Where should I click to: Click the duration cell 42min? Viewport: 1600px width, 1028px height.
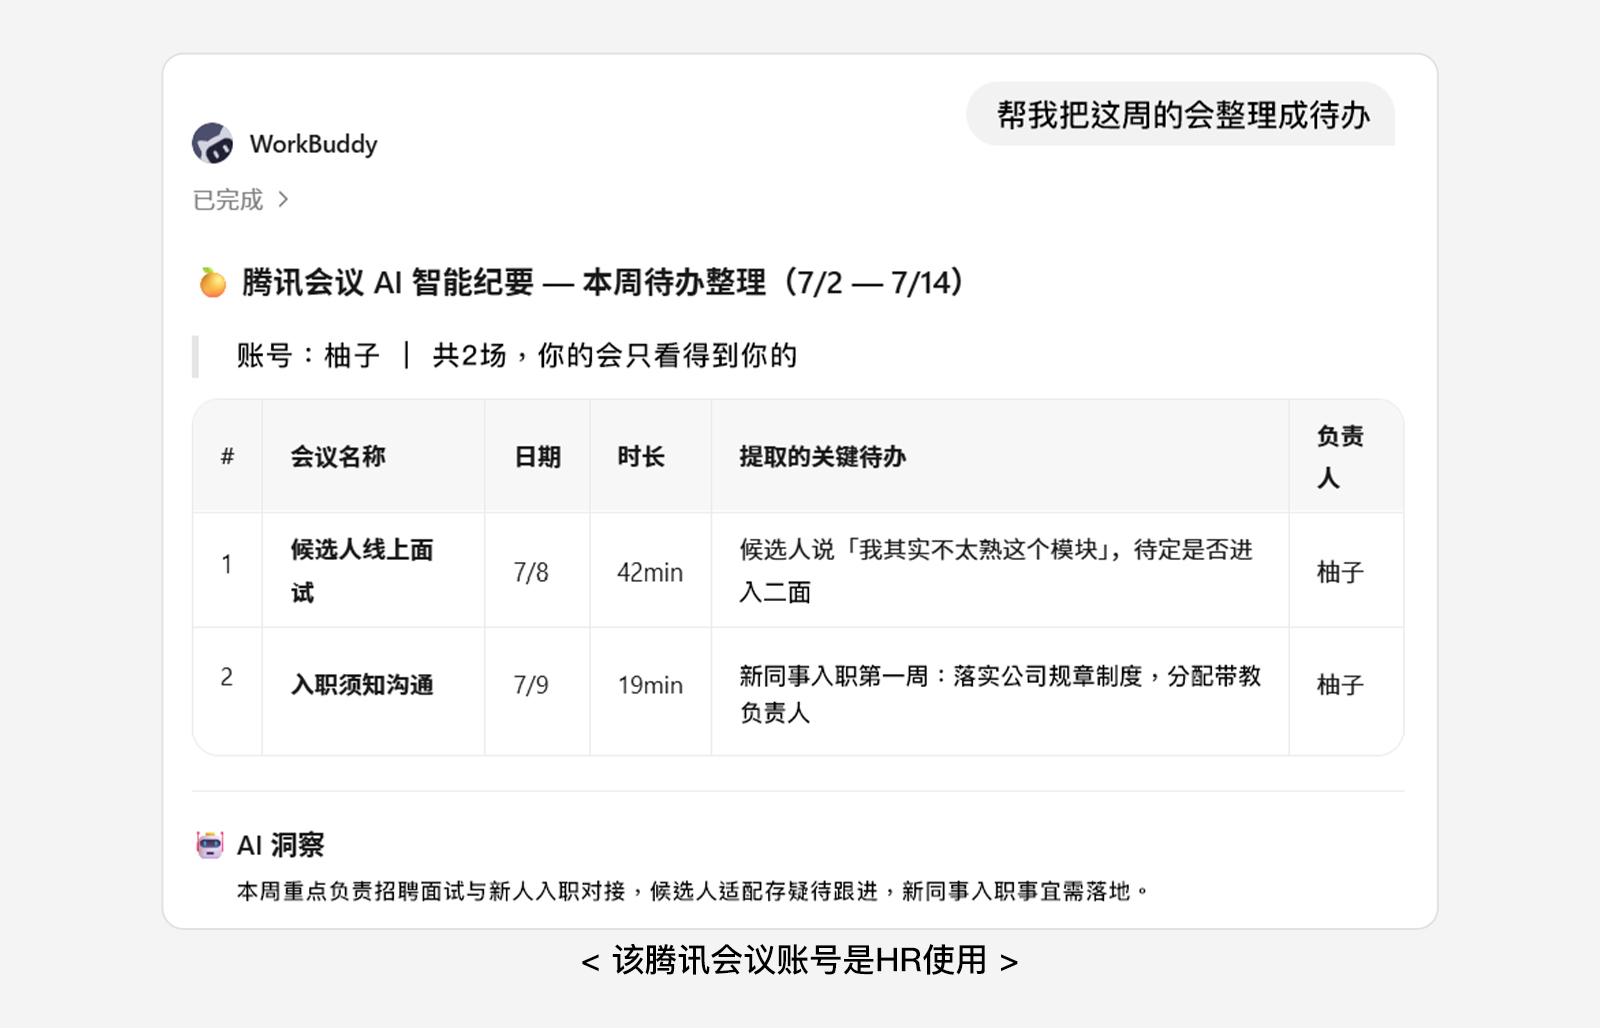[650, 572]
